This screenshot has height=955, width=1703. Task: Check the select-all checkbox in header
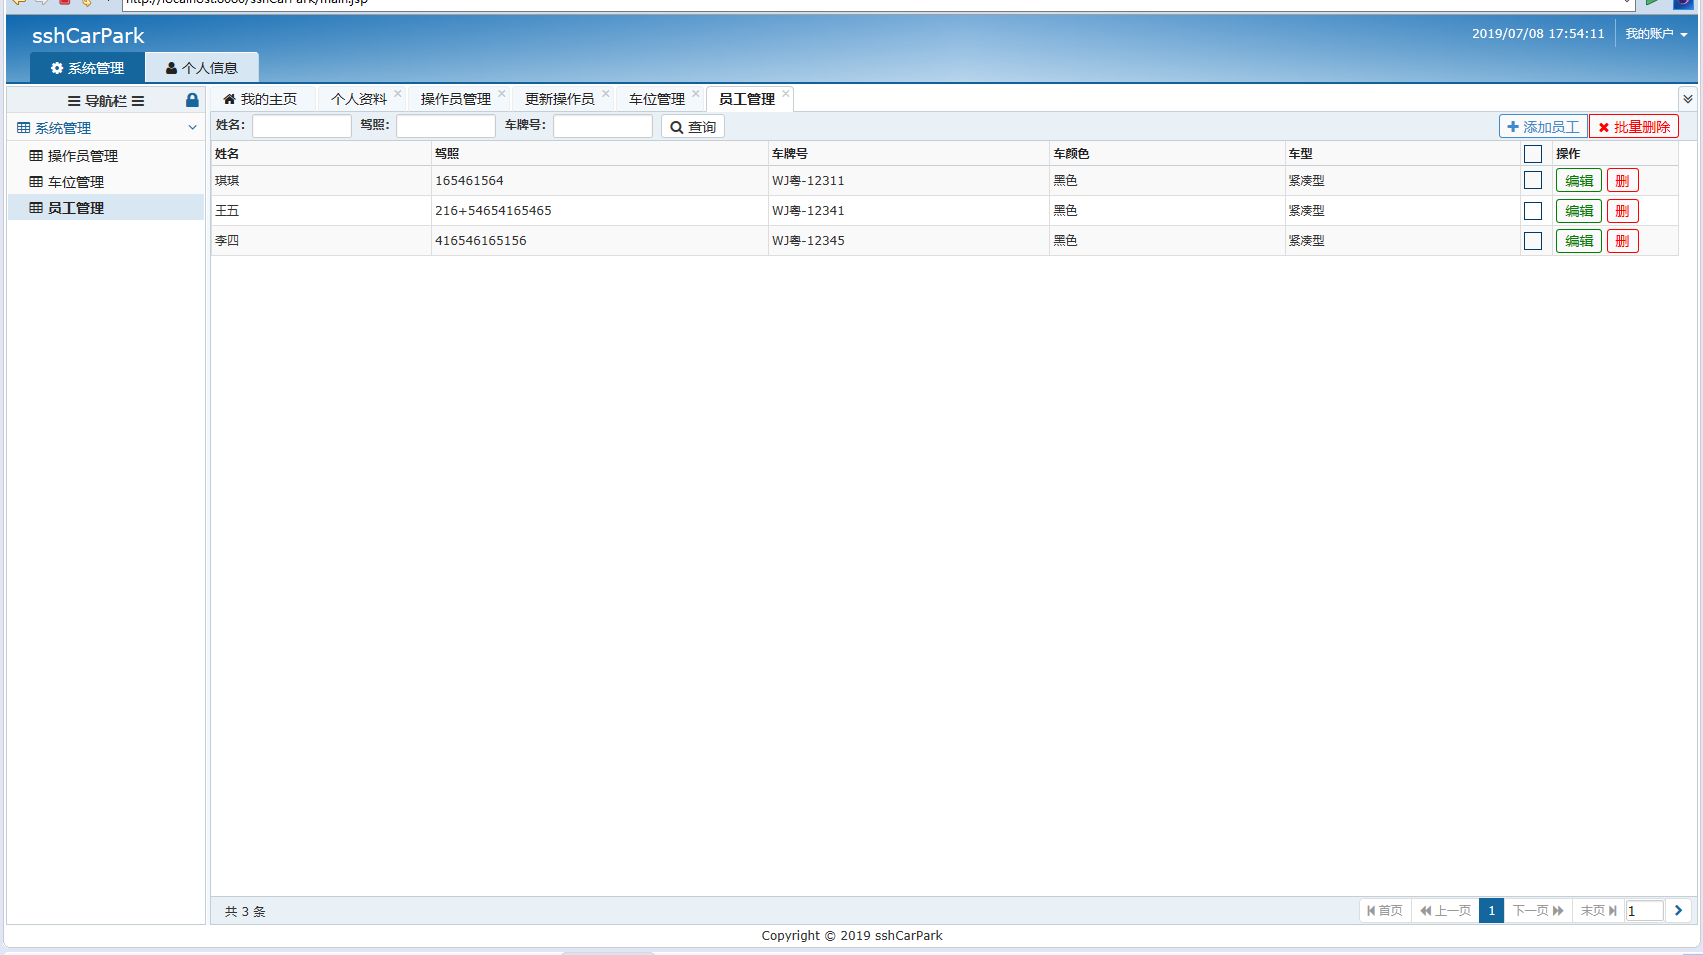click(1532, 154)
